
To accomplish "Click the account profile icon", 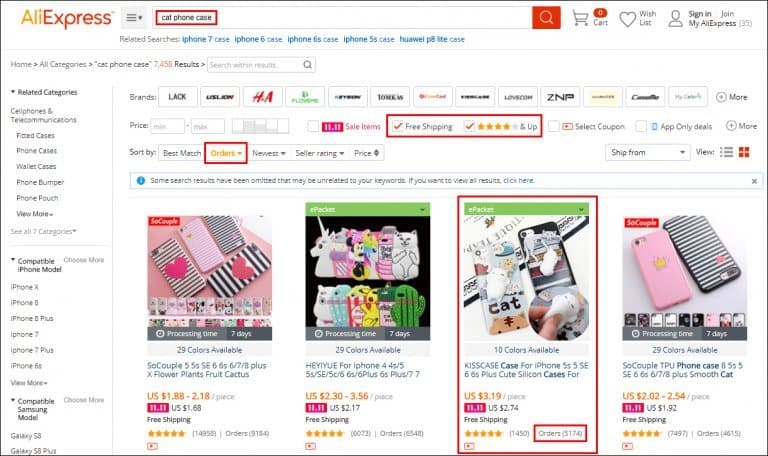I will point(675,19).
